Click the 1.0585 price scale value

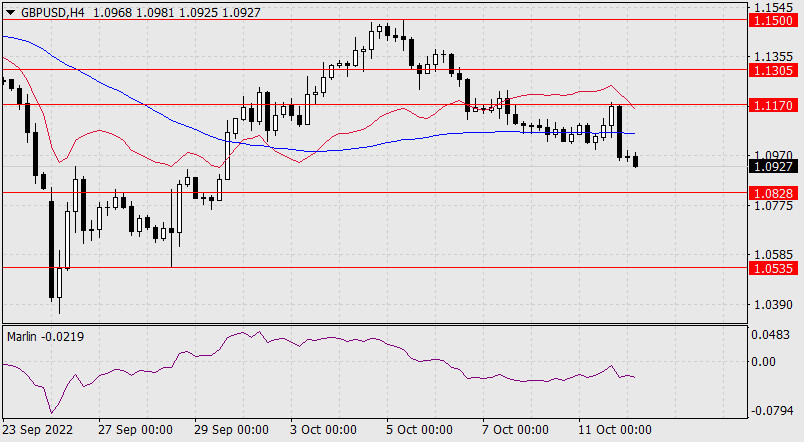773,255
